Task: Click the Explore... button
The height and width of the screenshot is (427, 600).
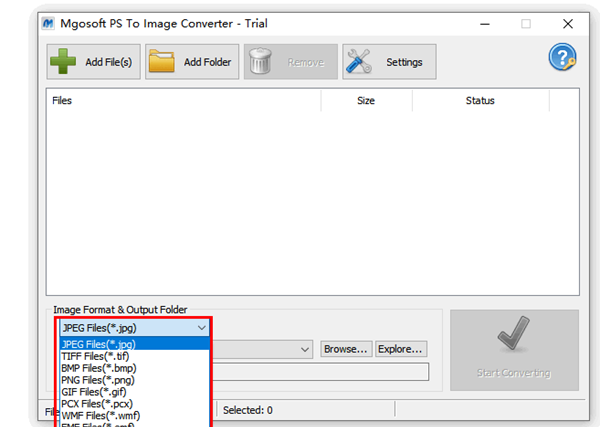Action: point(401,349)
